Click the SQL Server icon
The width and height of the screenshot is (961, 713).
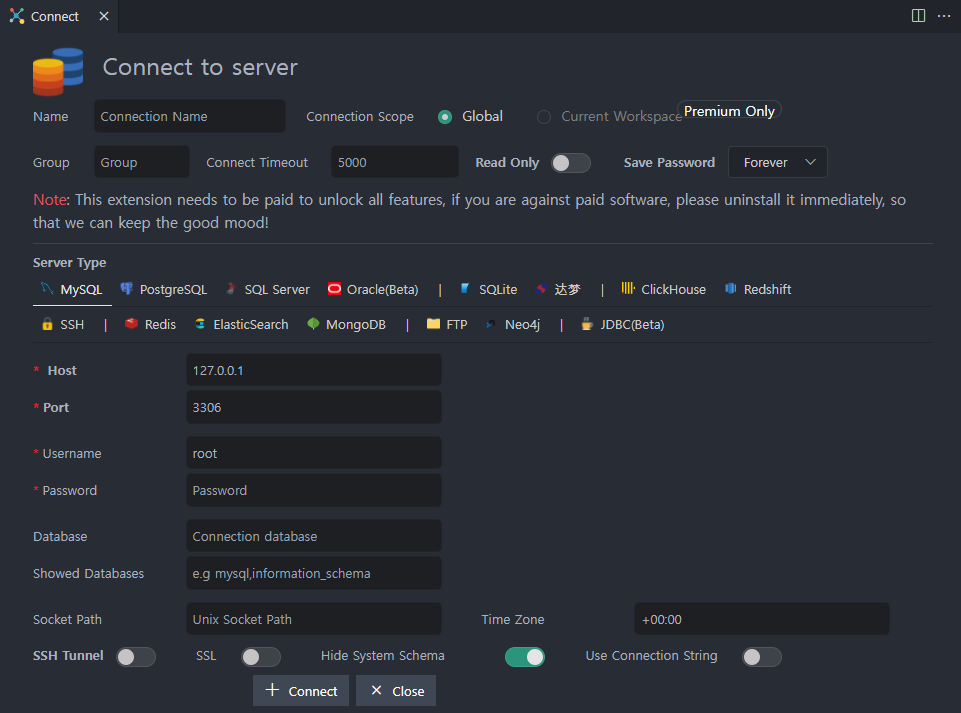pyautogui.click(x=231, y=288)
